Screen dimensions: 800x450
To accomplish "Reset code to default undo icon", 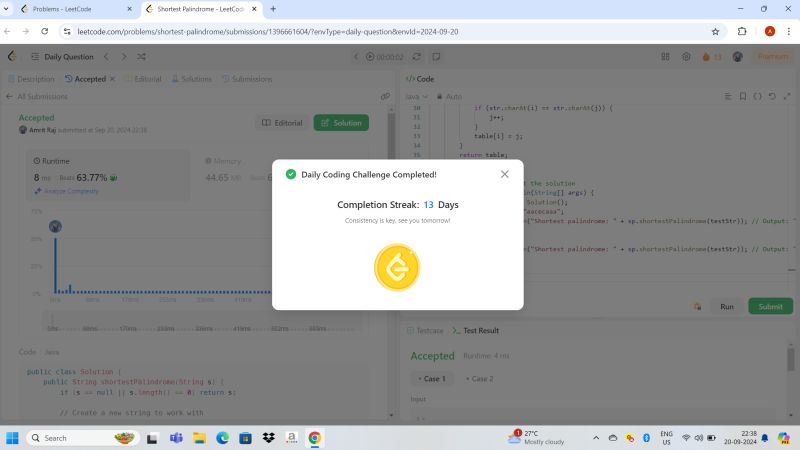I will click(772, 96).
